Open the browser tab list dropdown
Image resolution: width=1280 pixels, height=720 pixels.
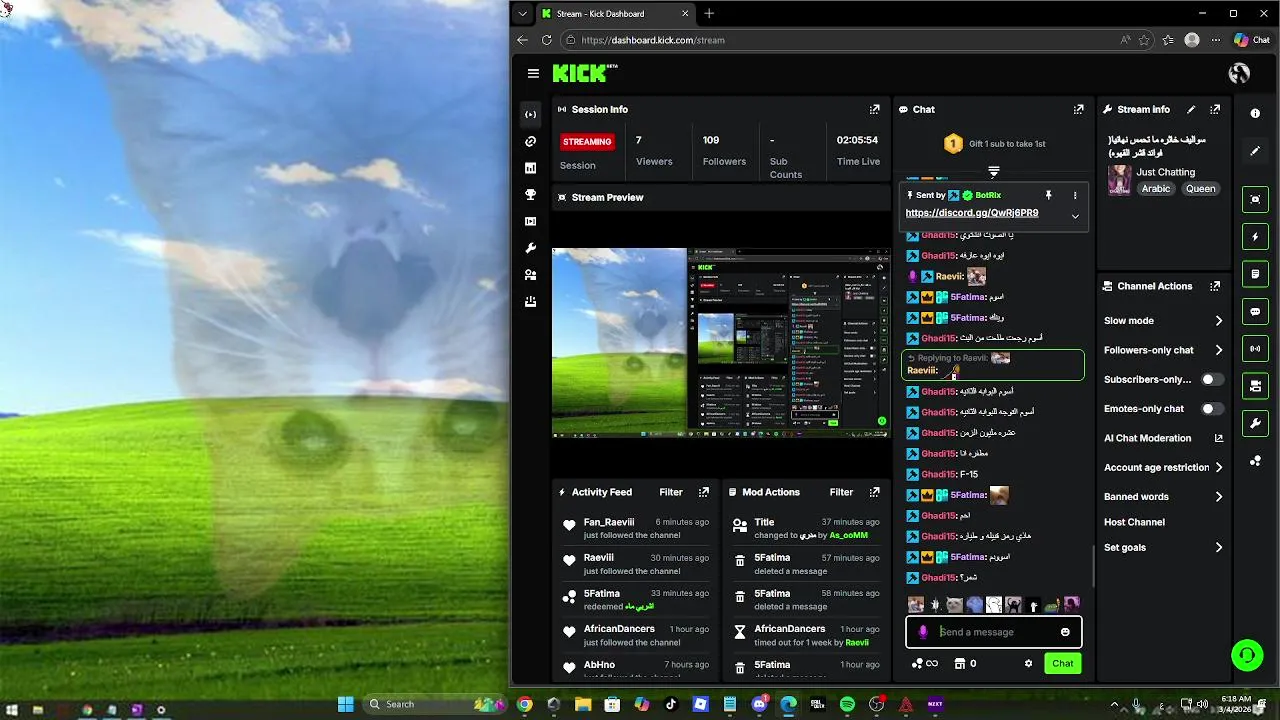point(522,14)
